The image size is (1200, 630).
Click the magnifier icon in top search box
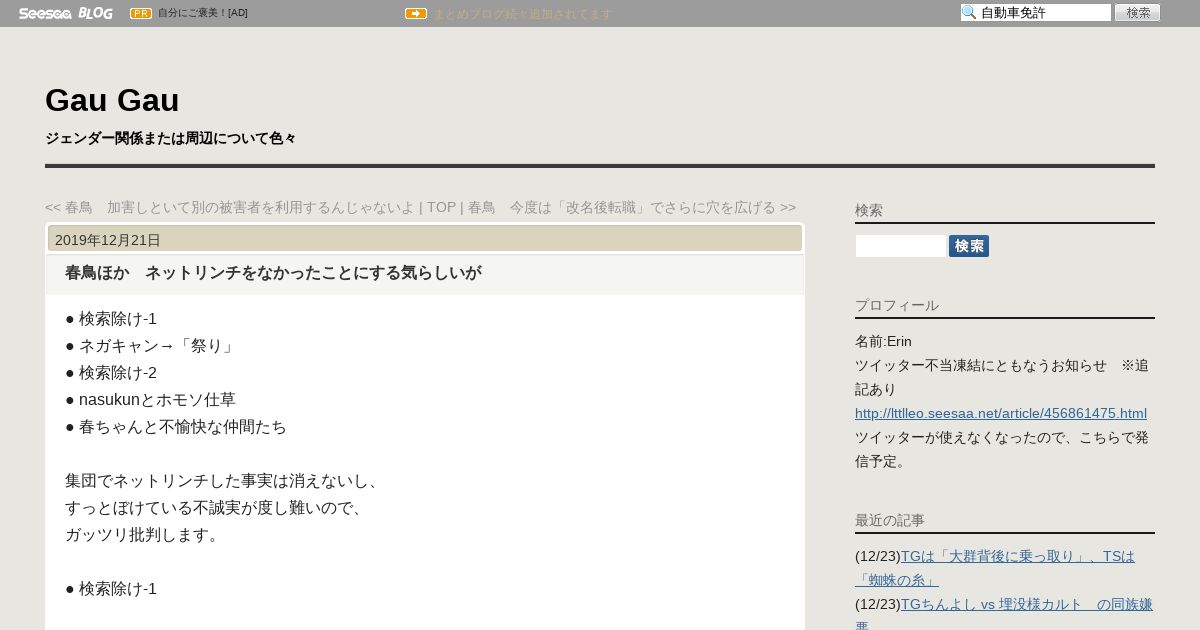click(x=969, y=13)
